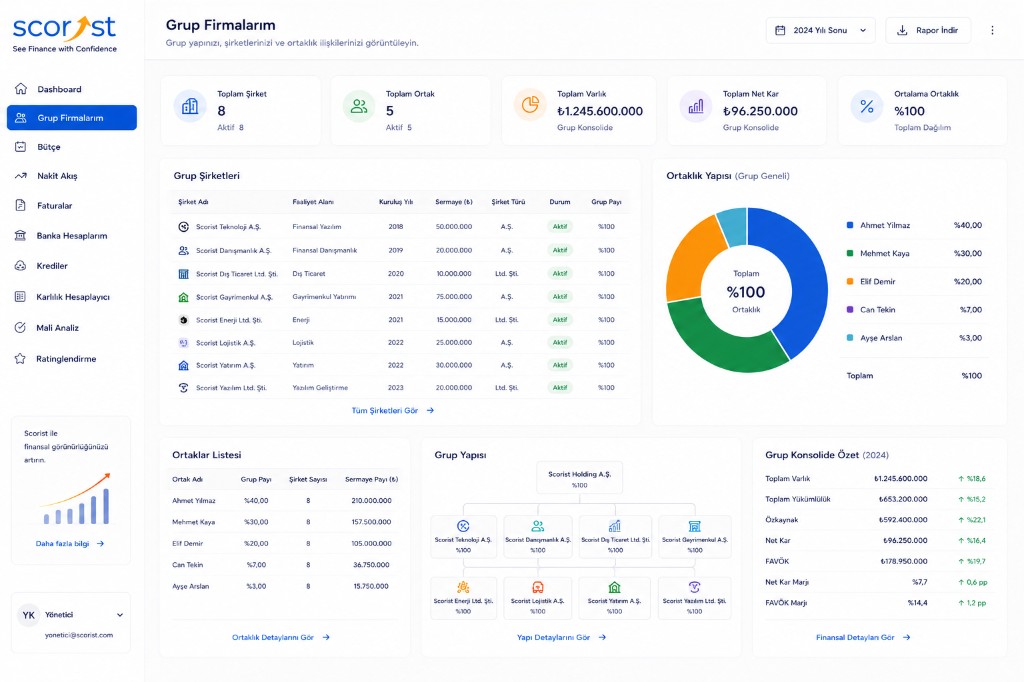Open the Dashboard sidebar item
Screen dimensions: 1024x682
pos(72,89)
